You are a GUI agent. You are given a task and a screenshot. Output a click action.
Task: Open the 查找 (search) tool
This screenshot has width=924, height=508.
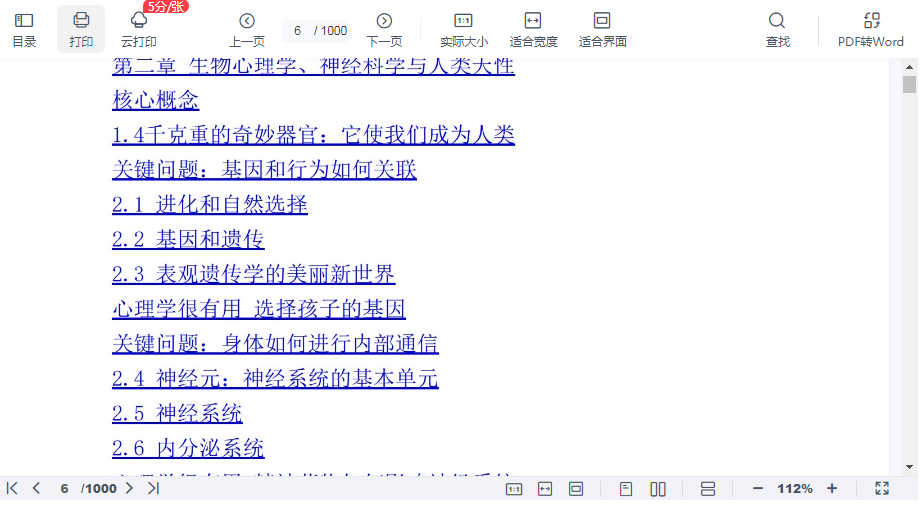coord(777,29)
